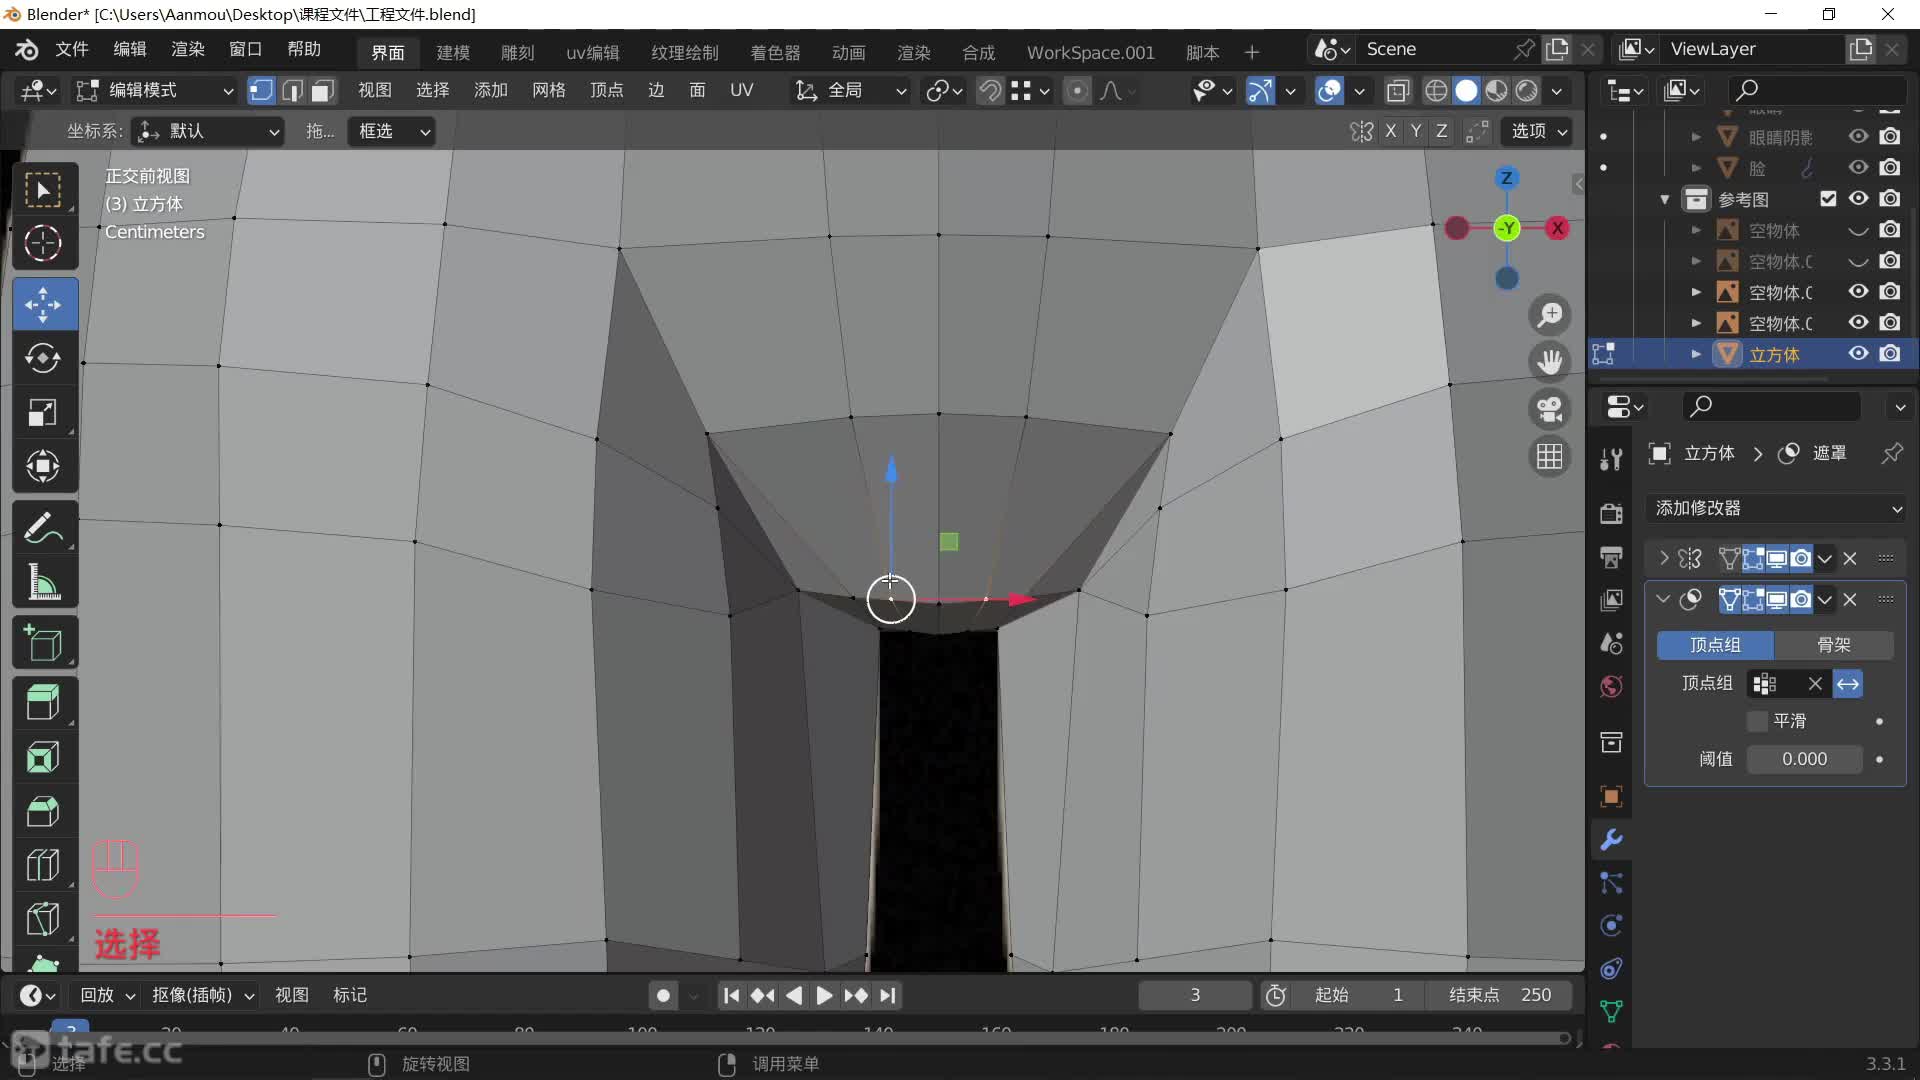Switch to the uv编辑 workspace tab
The height and width of the screenshot is (1080, 1920).
tap(593, 53)
